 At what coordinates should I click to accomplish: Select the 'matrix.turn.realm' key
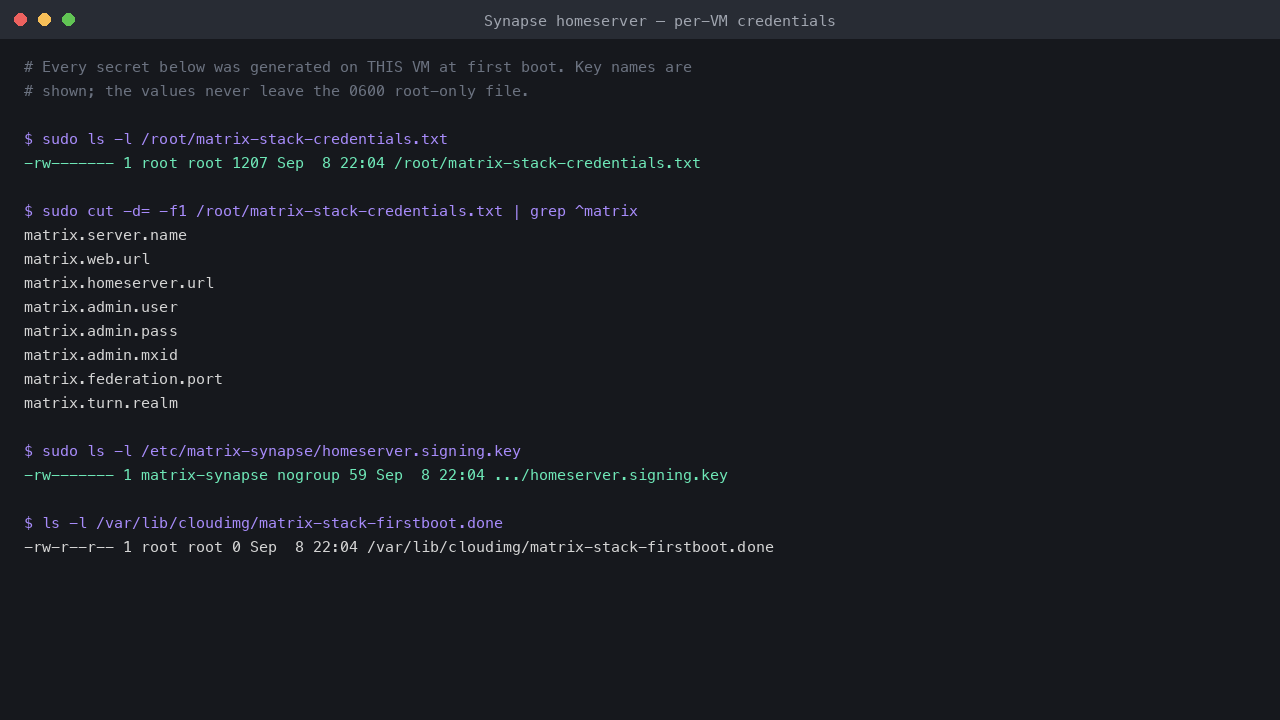pos(101,403)
